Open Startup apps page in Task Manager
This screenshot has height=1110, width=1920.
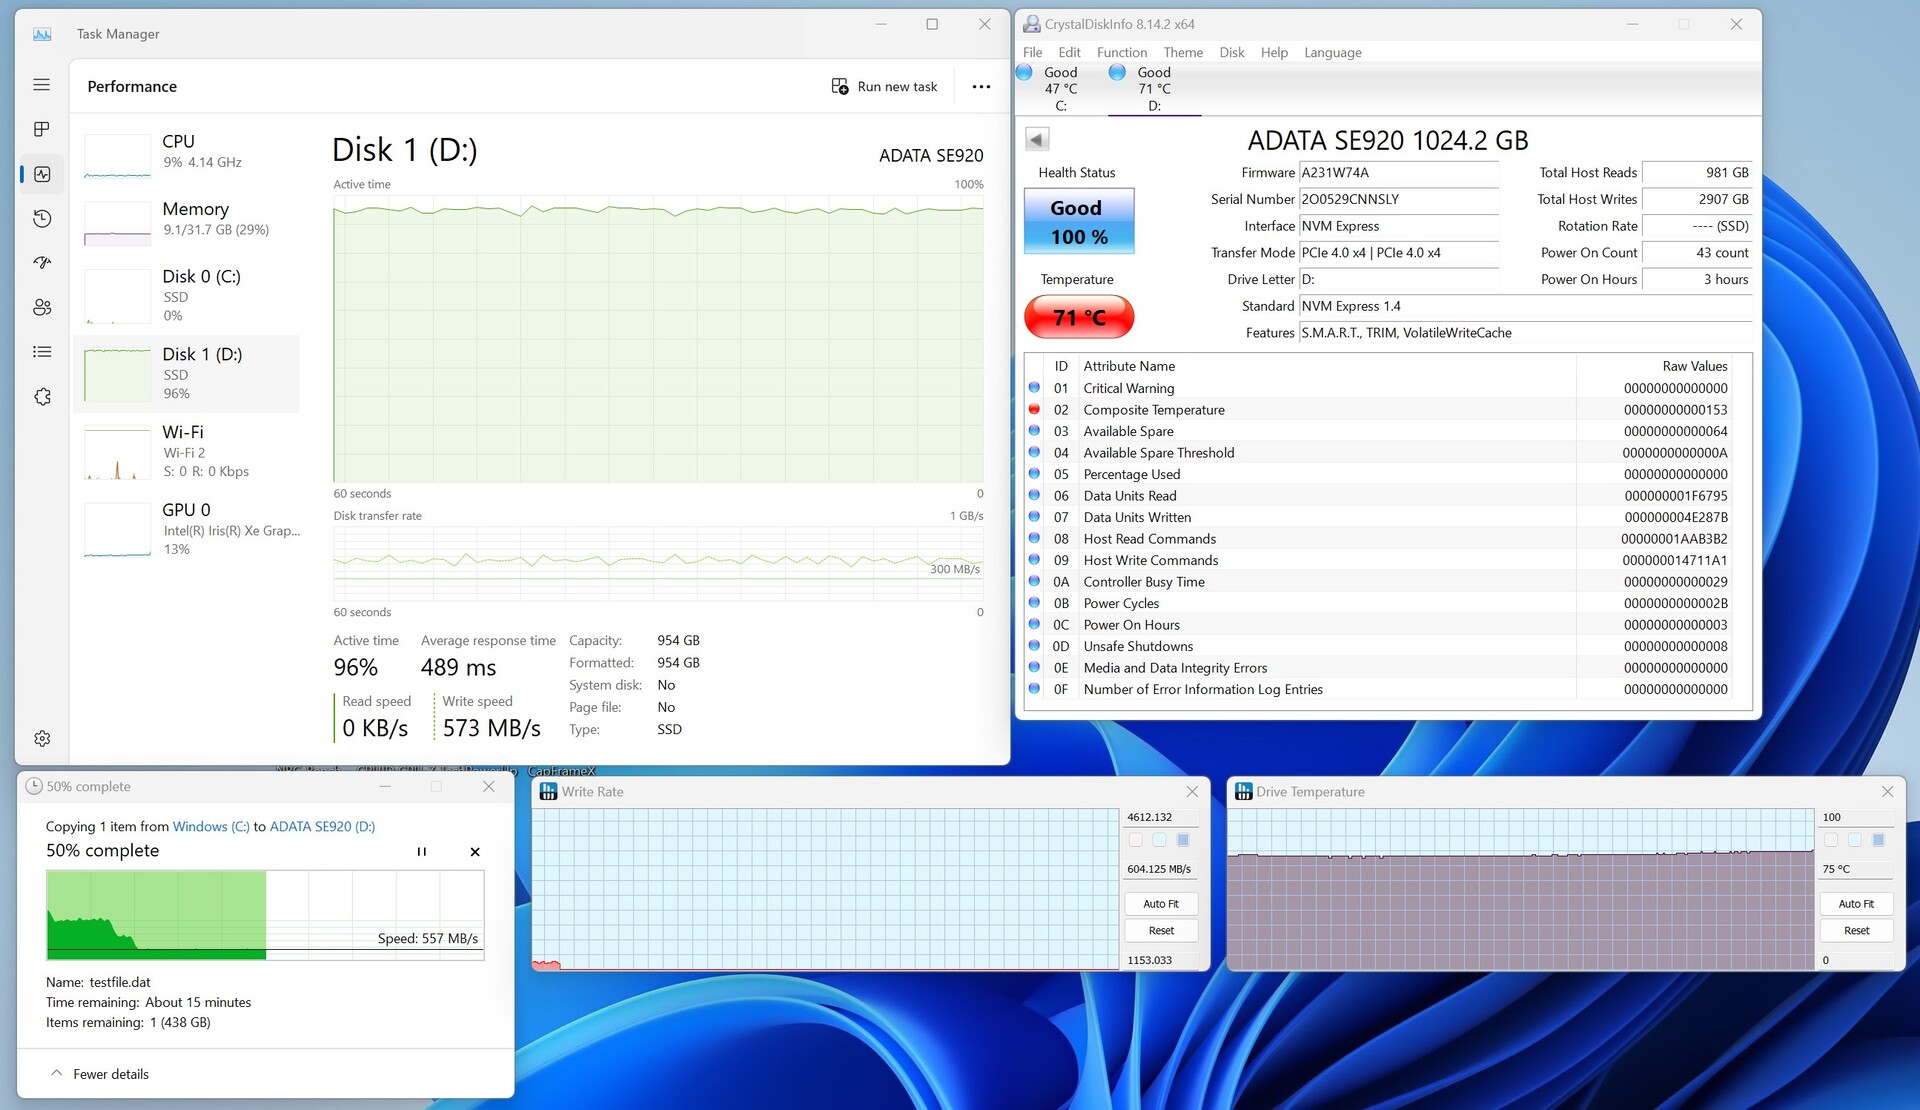[x=41, y=263]
